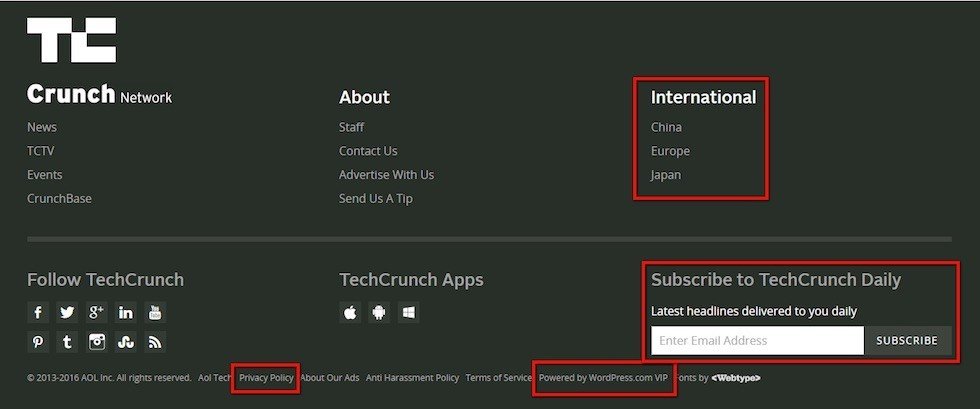Open Advertise With Us
Viewport: 980px width, 409px height.
[x=386, y=174]
